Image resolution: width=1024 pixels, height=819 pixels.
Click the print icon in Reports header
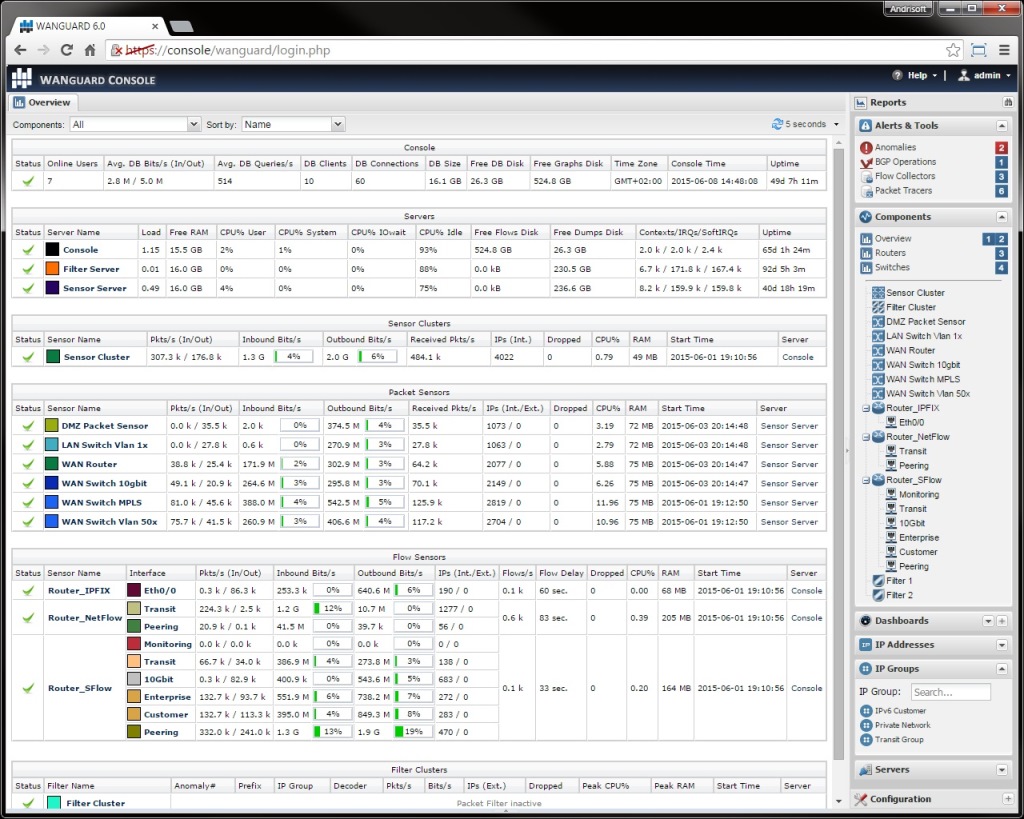tap(1008, 103)
